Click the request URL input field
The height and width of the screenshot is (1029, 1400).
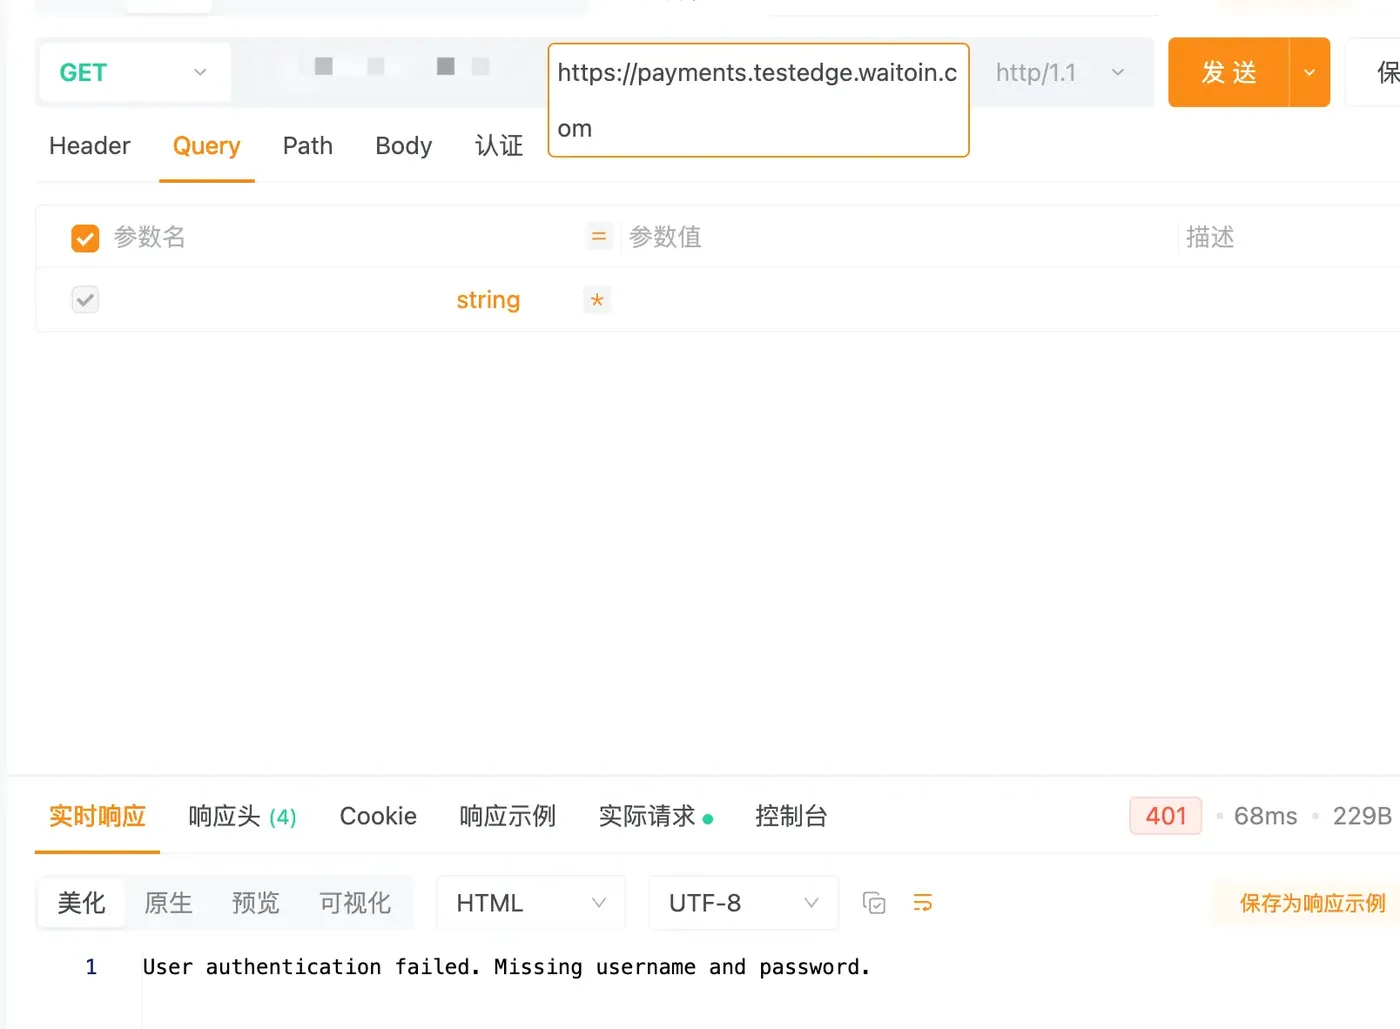pyautogui.click(x=759, y=100)
